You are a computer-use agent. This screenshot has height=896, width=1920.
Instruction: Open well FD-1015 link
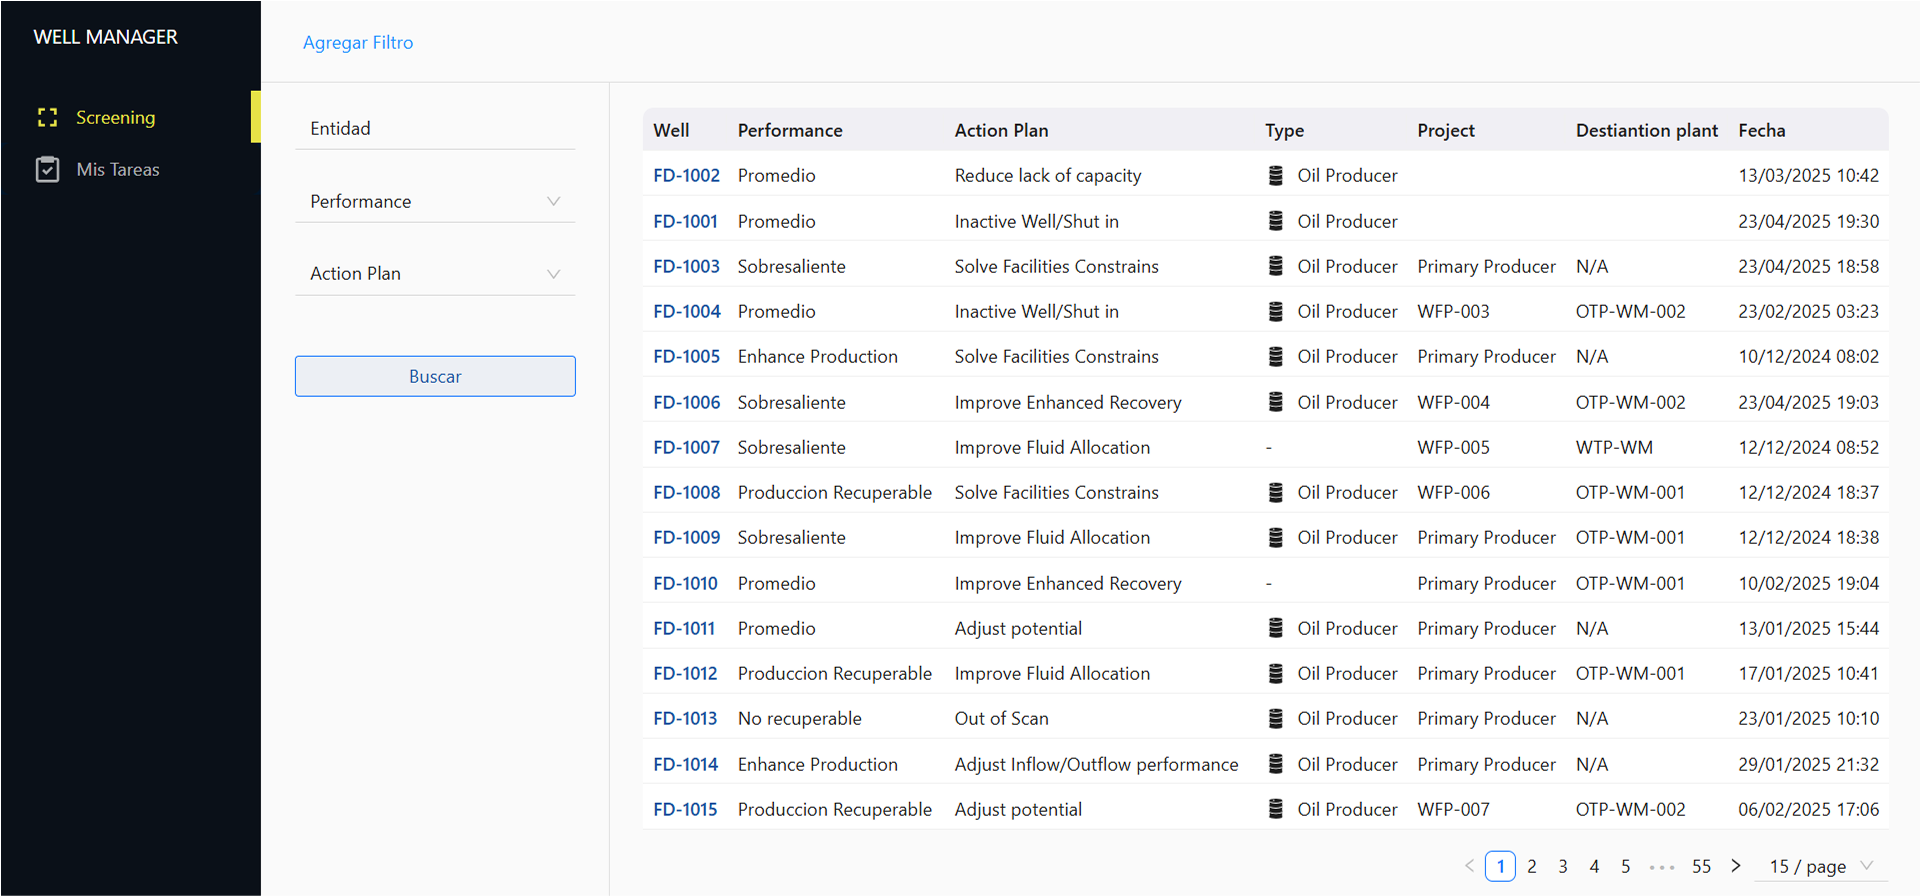pyautogui.click(x=685, y=809)
